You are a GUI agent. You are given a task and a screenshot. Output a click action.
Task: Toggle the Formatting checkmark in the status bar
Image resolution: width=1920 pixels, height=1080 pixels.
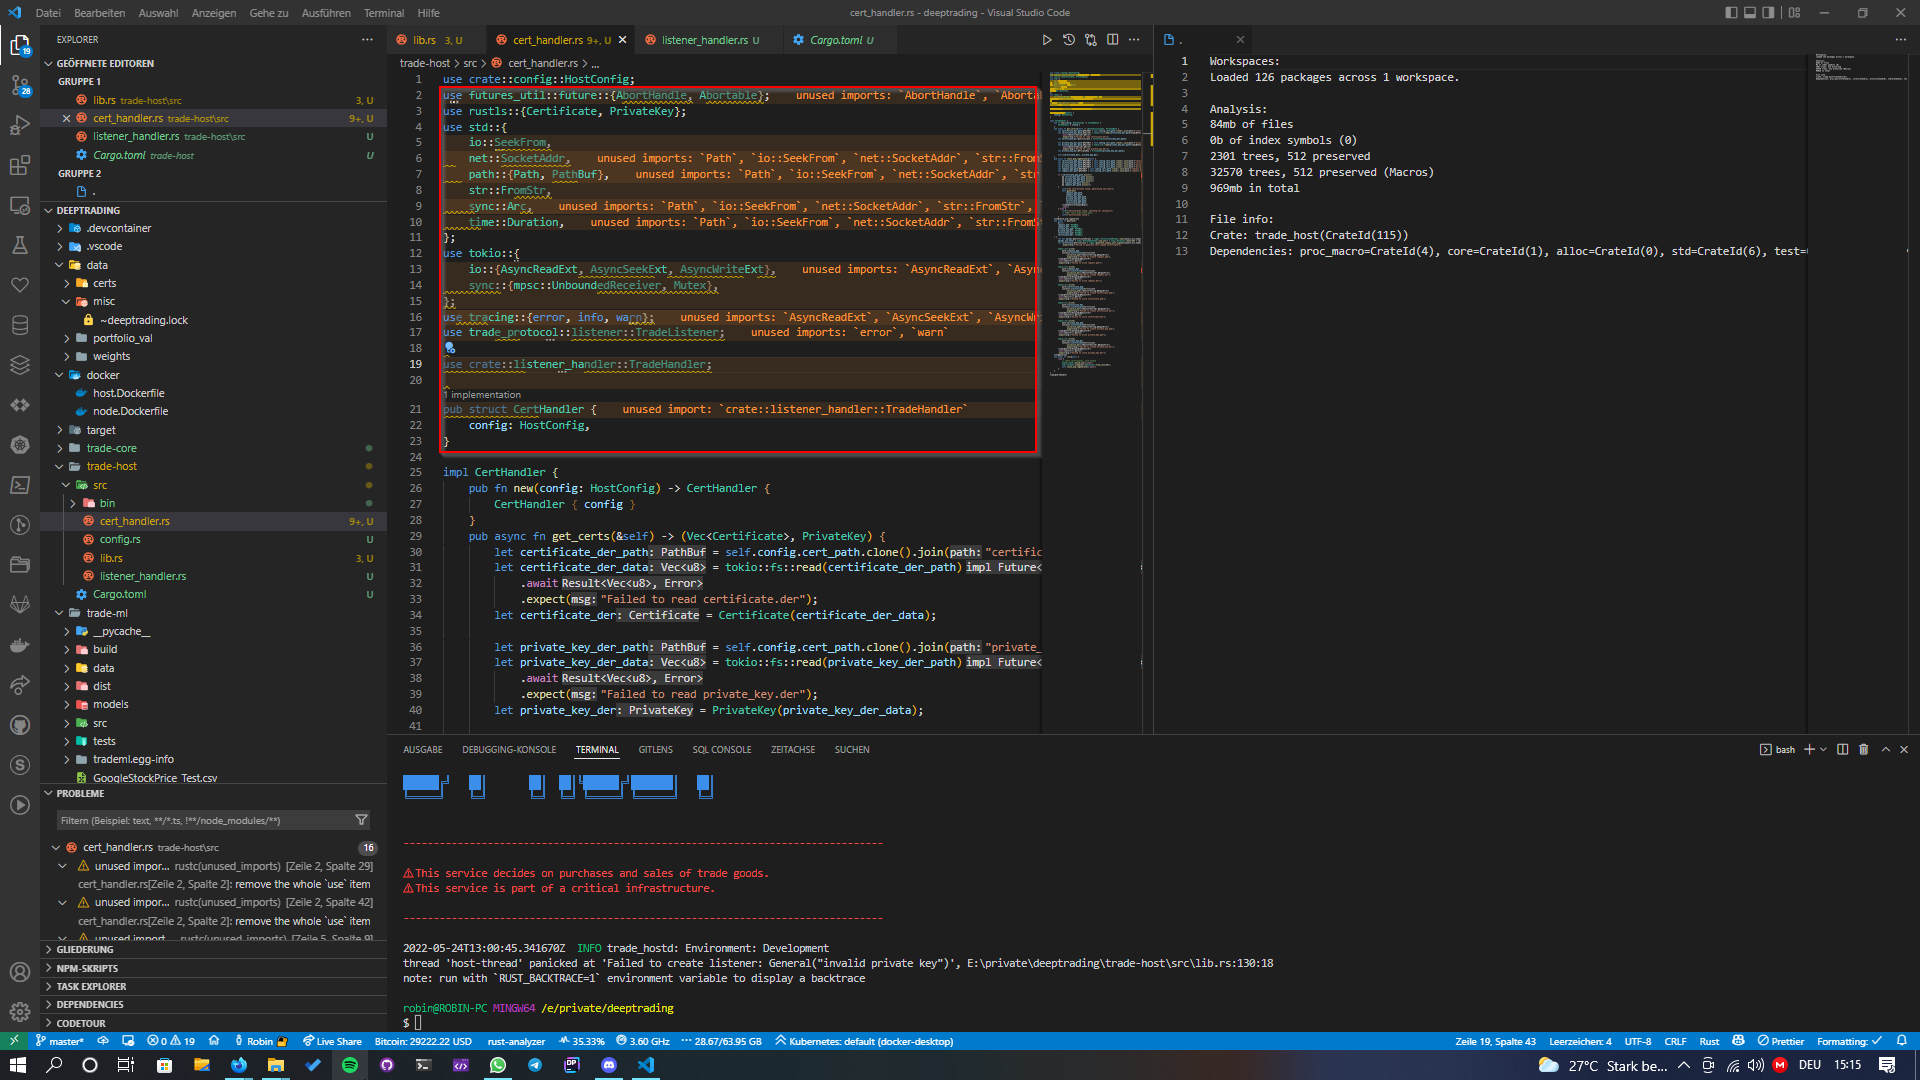point(1848,1041)
